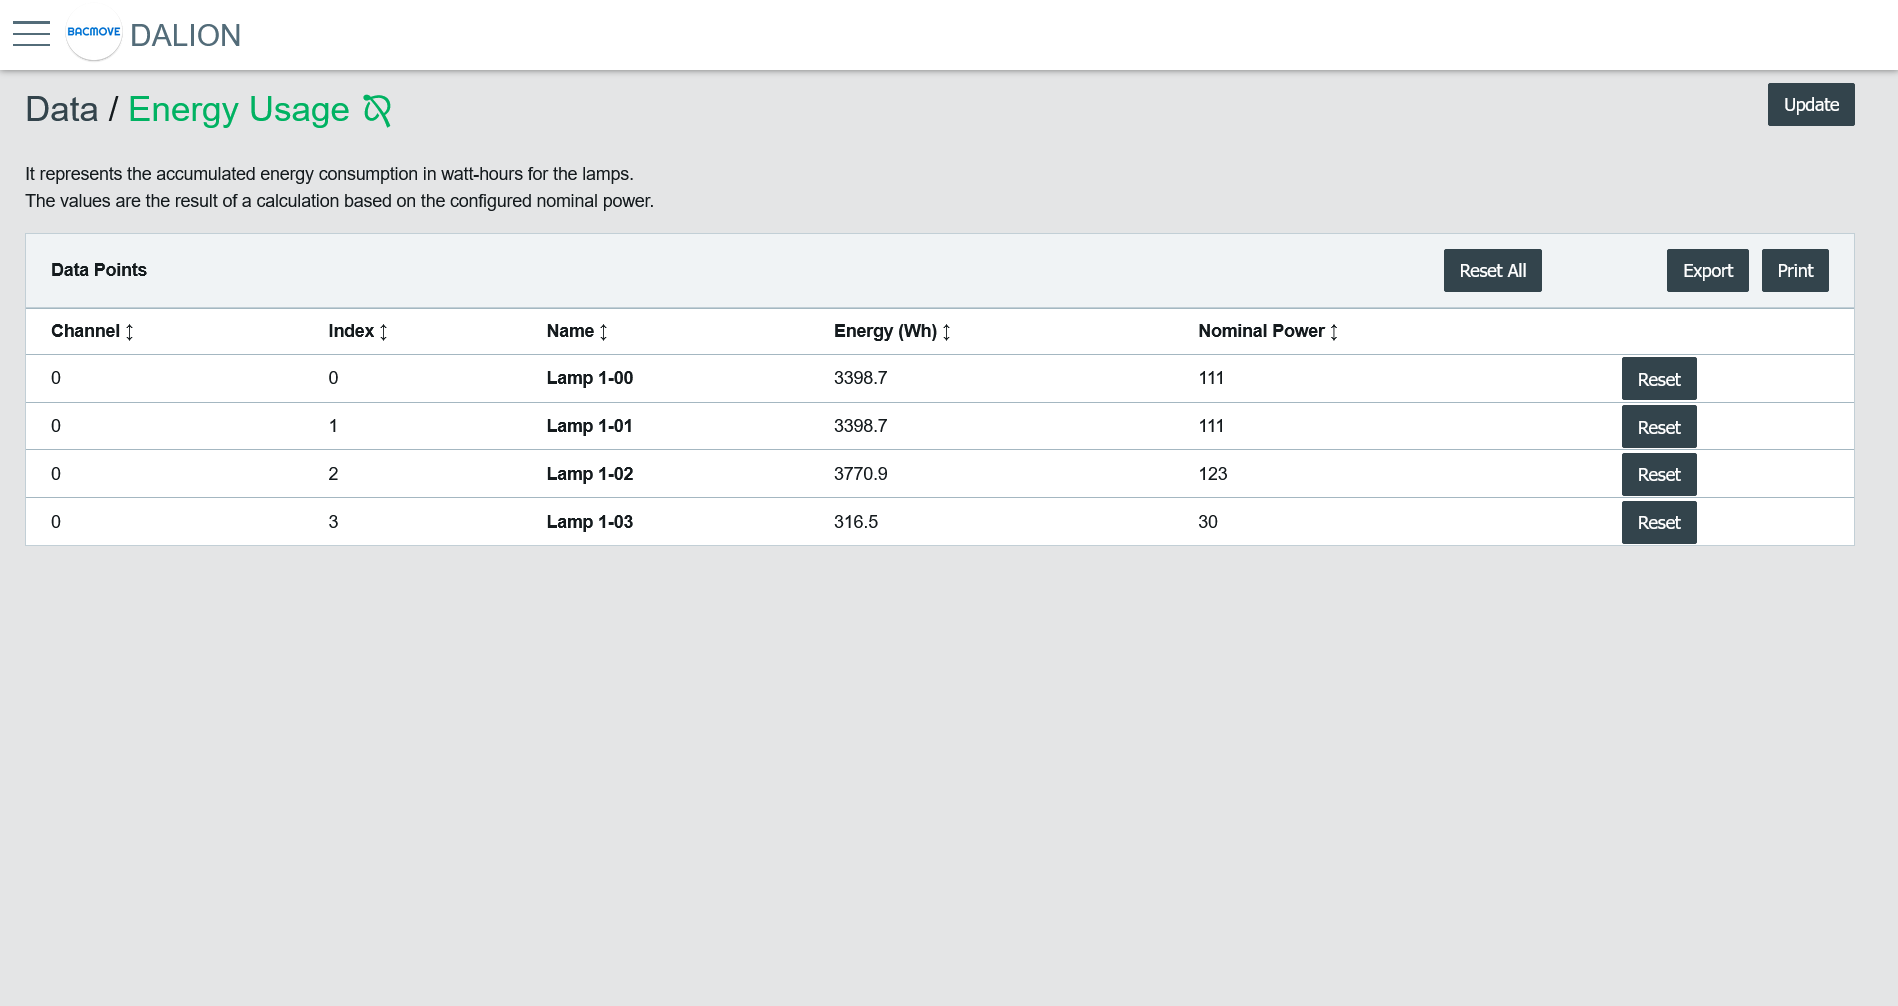Click the auto-refresh disabled icon beside Energy Usage
This screenshot has height=1006, width=1898.
point(377,110)
